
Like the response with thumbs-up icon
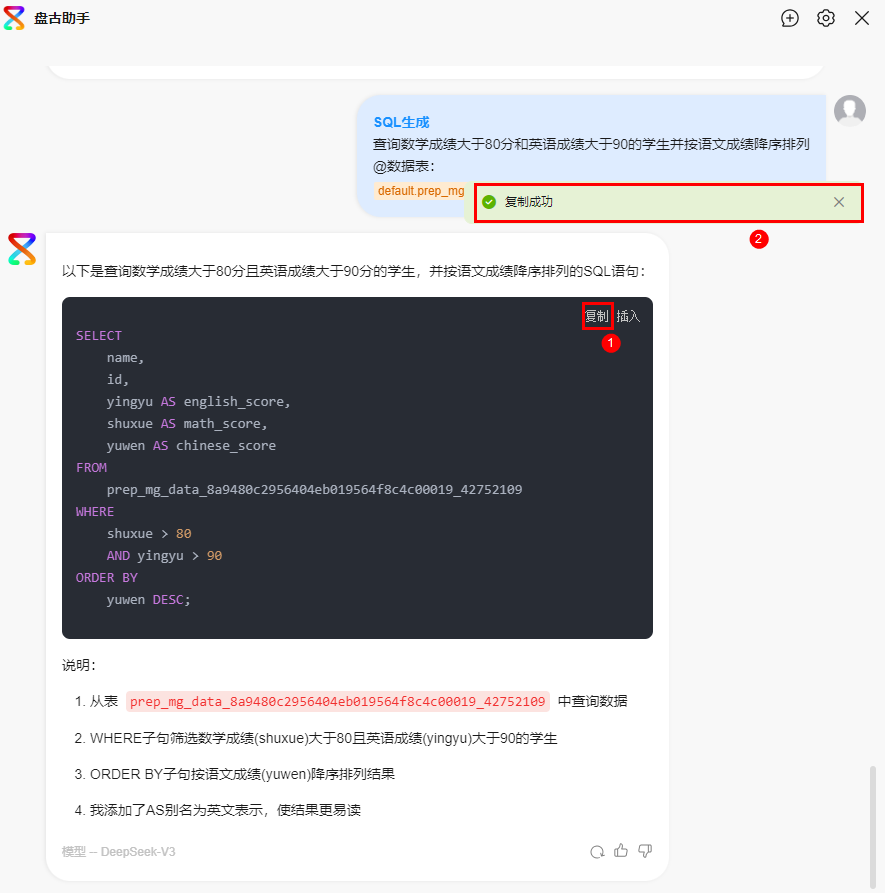[x=621, y=851]
